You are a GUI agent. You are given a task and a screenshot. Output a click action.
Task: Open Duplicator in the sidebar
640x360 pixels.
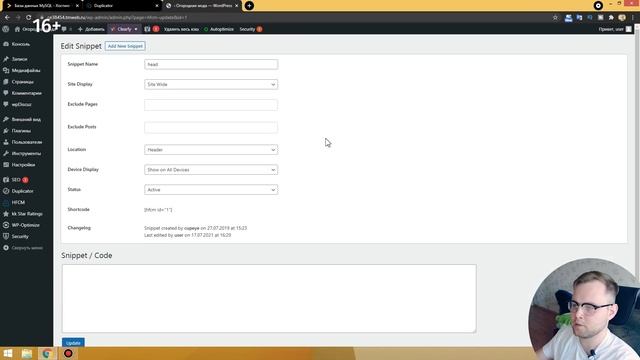pos(22,191)
